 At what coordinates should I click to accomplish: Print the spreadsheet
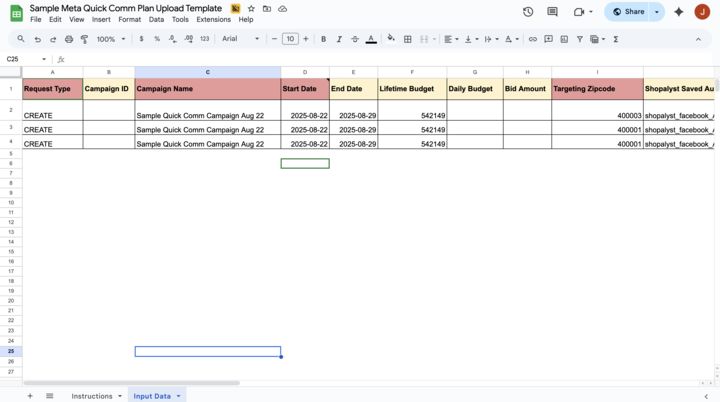(x=69, y=40)
